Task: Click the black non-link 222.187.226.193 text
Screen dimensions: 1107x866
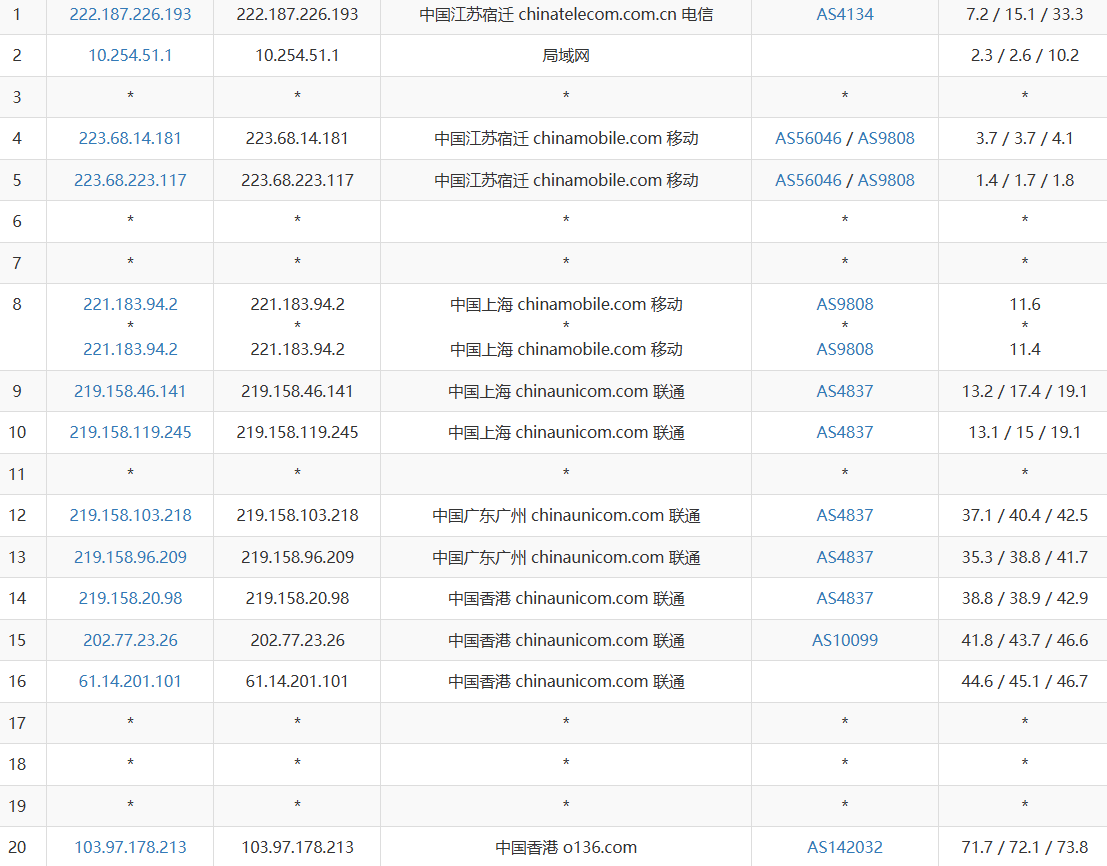Action: (x=297, y=14)
